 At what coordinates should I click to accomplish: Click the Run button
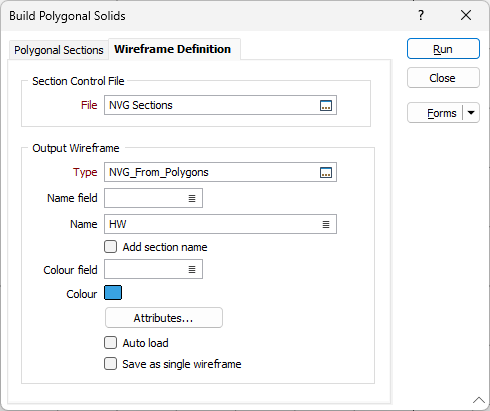[x=443, y=49]
